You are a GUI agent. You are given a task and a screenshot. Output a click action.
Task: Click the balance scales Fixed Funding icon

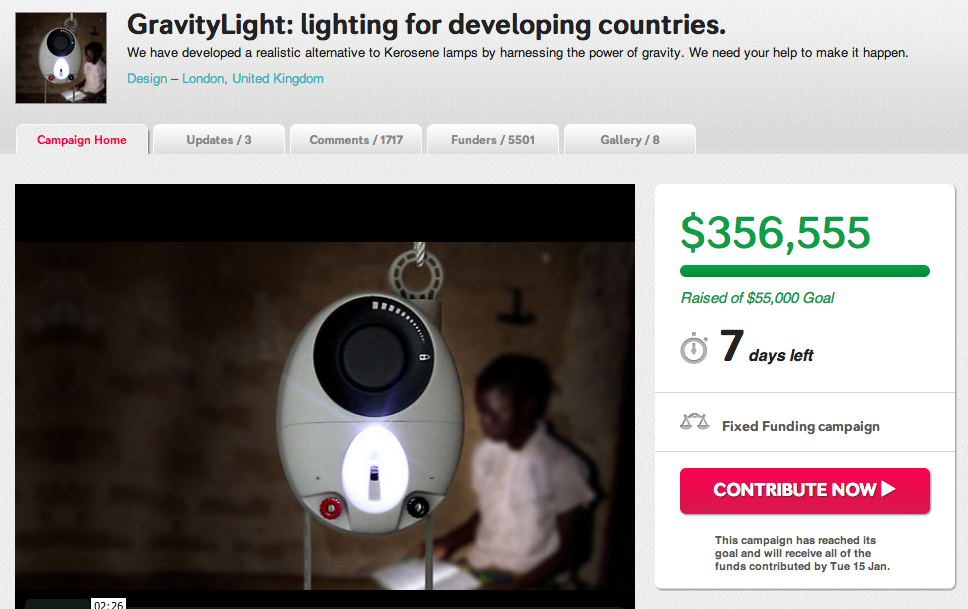(695, 422)
